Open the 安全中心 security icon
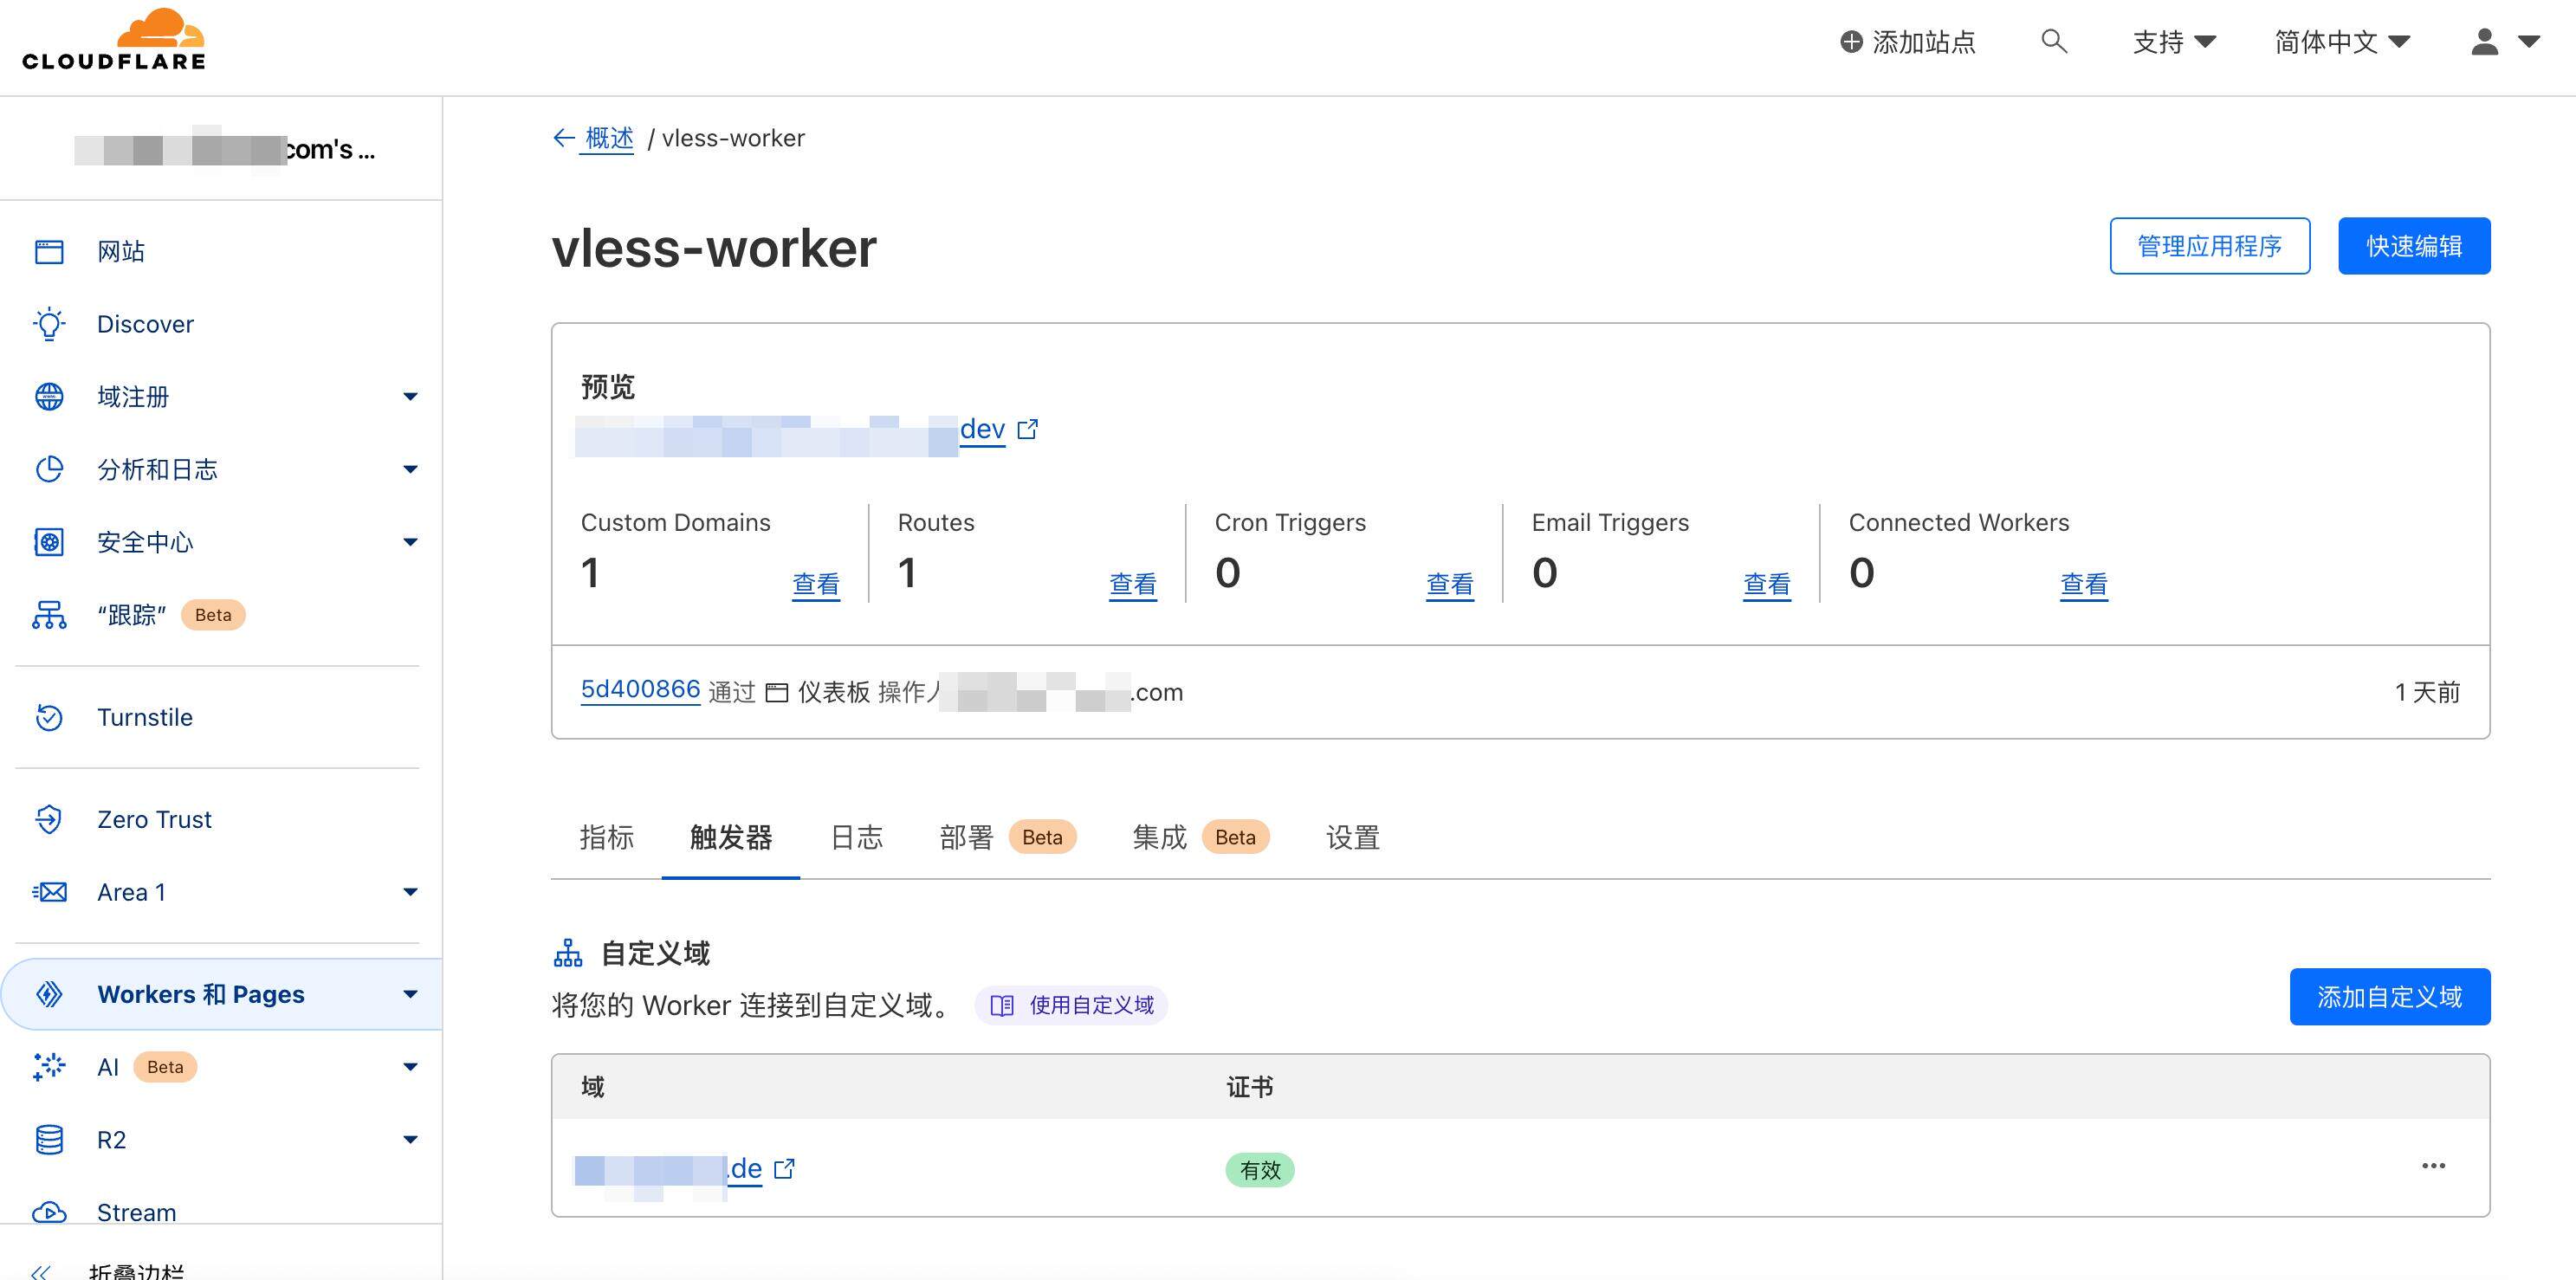The width and height of the screenshot is (2576, 1280). point(48,541)
